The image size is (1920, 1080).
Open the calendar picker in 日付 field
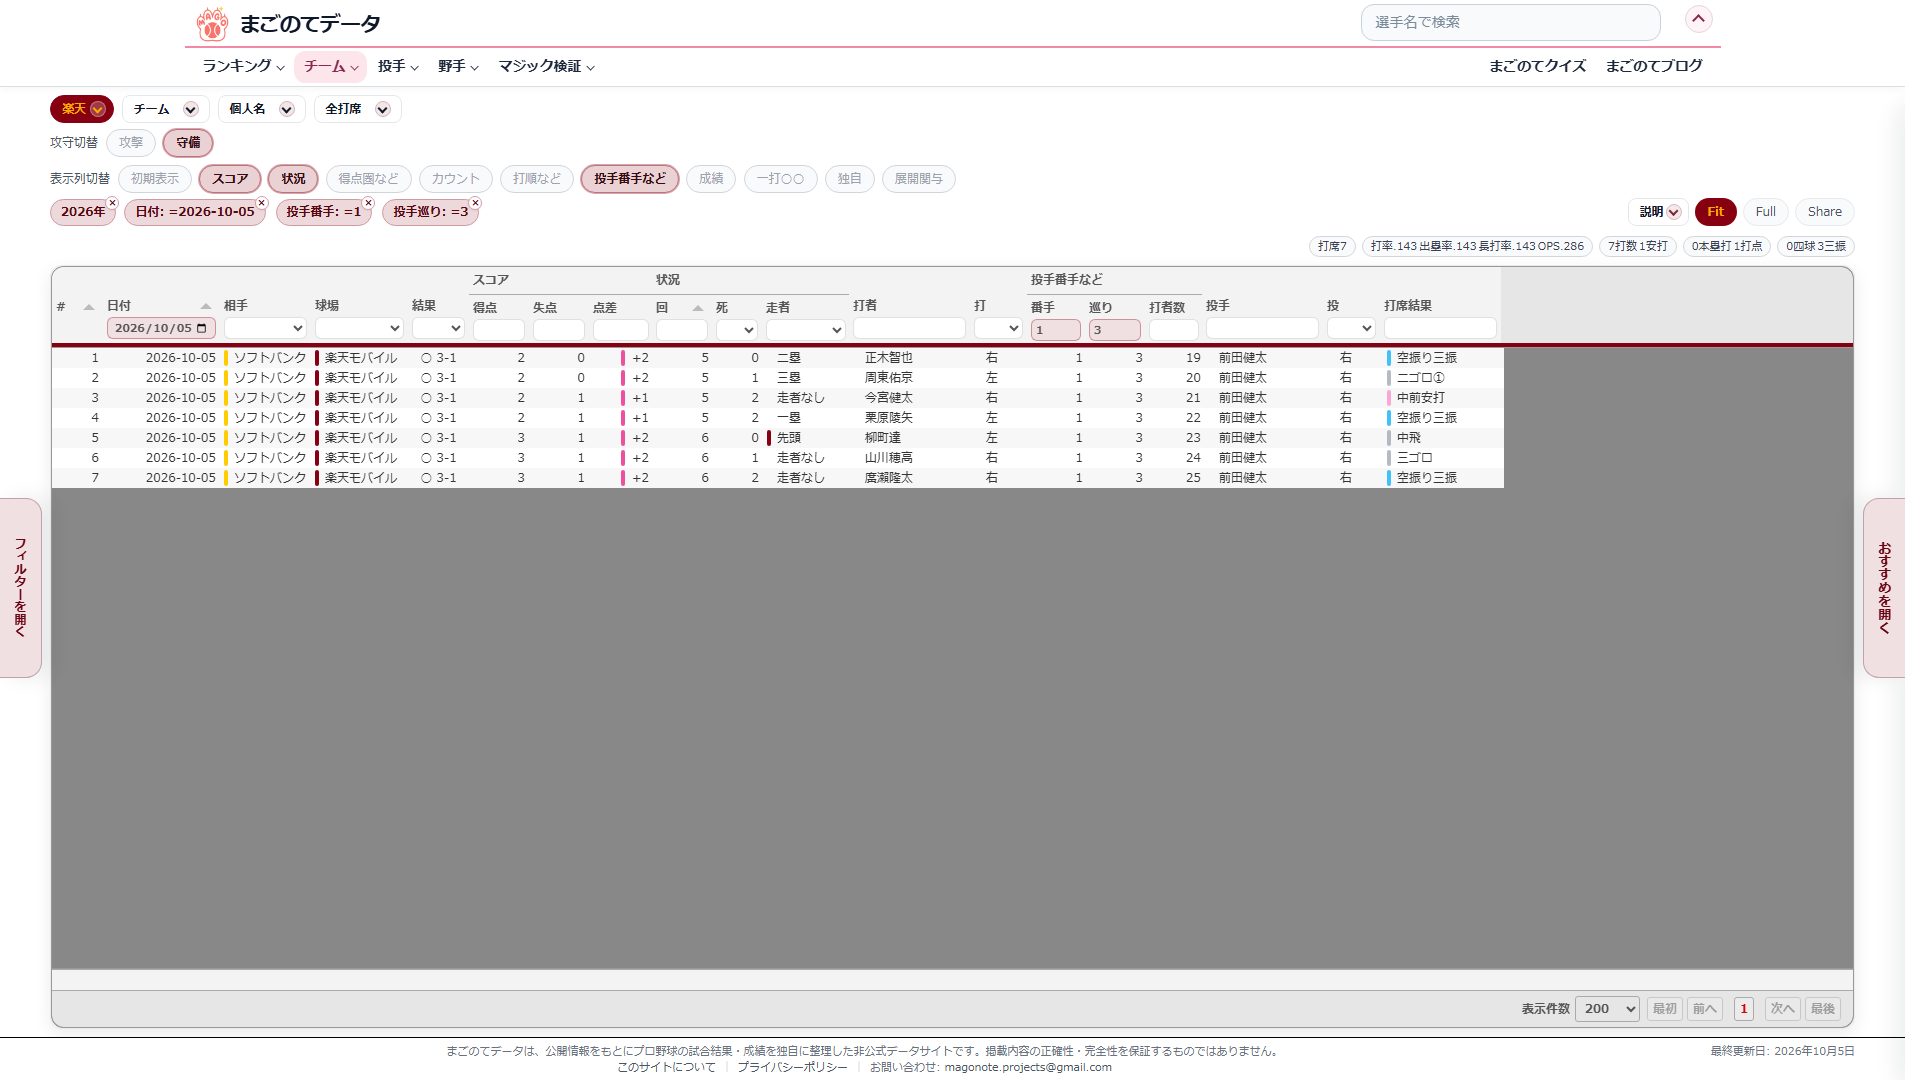pos(202,329)
